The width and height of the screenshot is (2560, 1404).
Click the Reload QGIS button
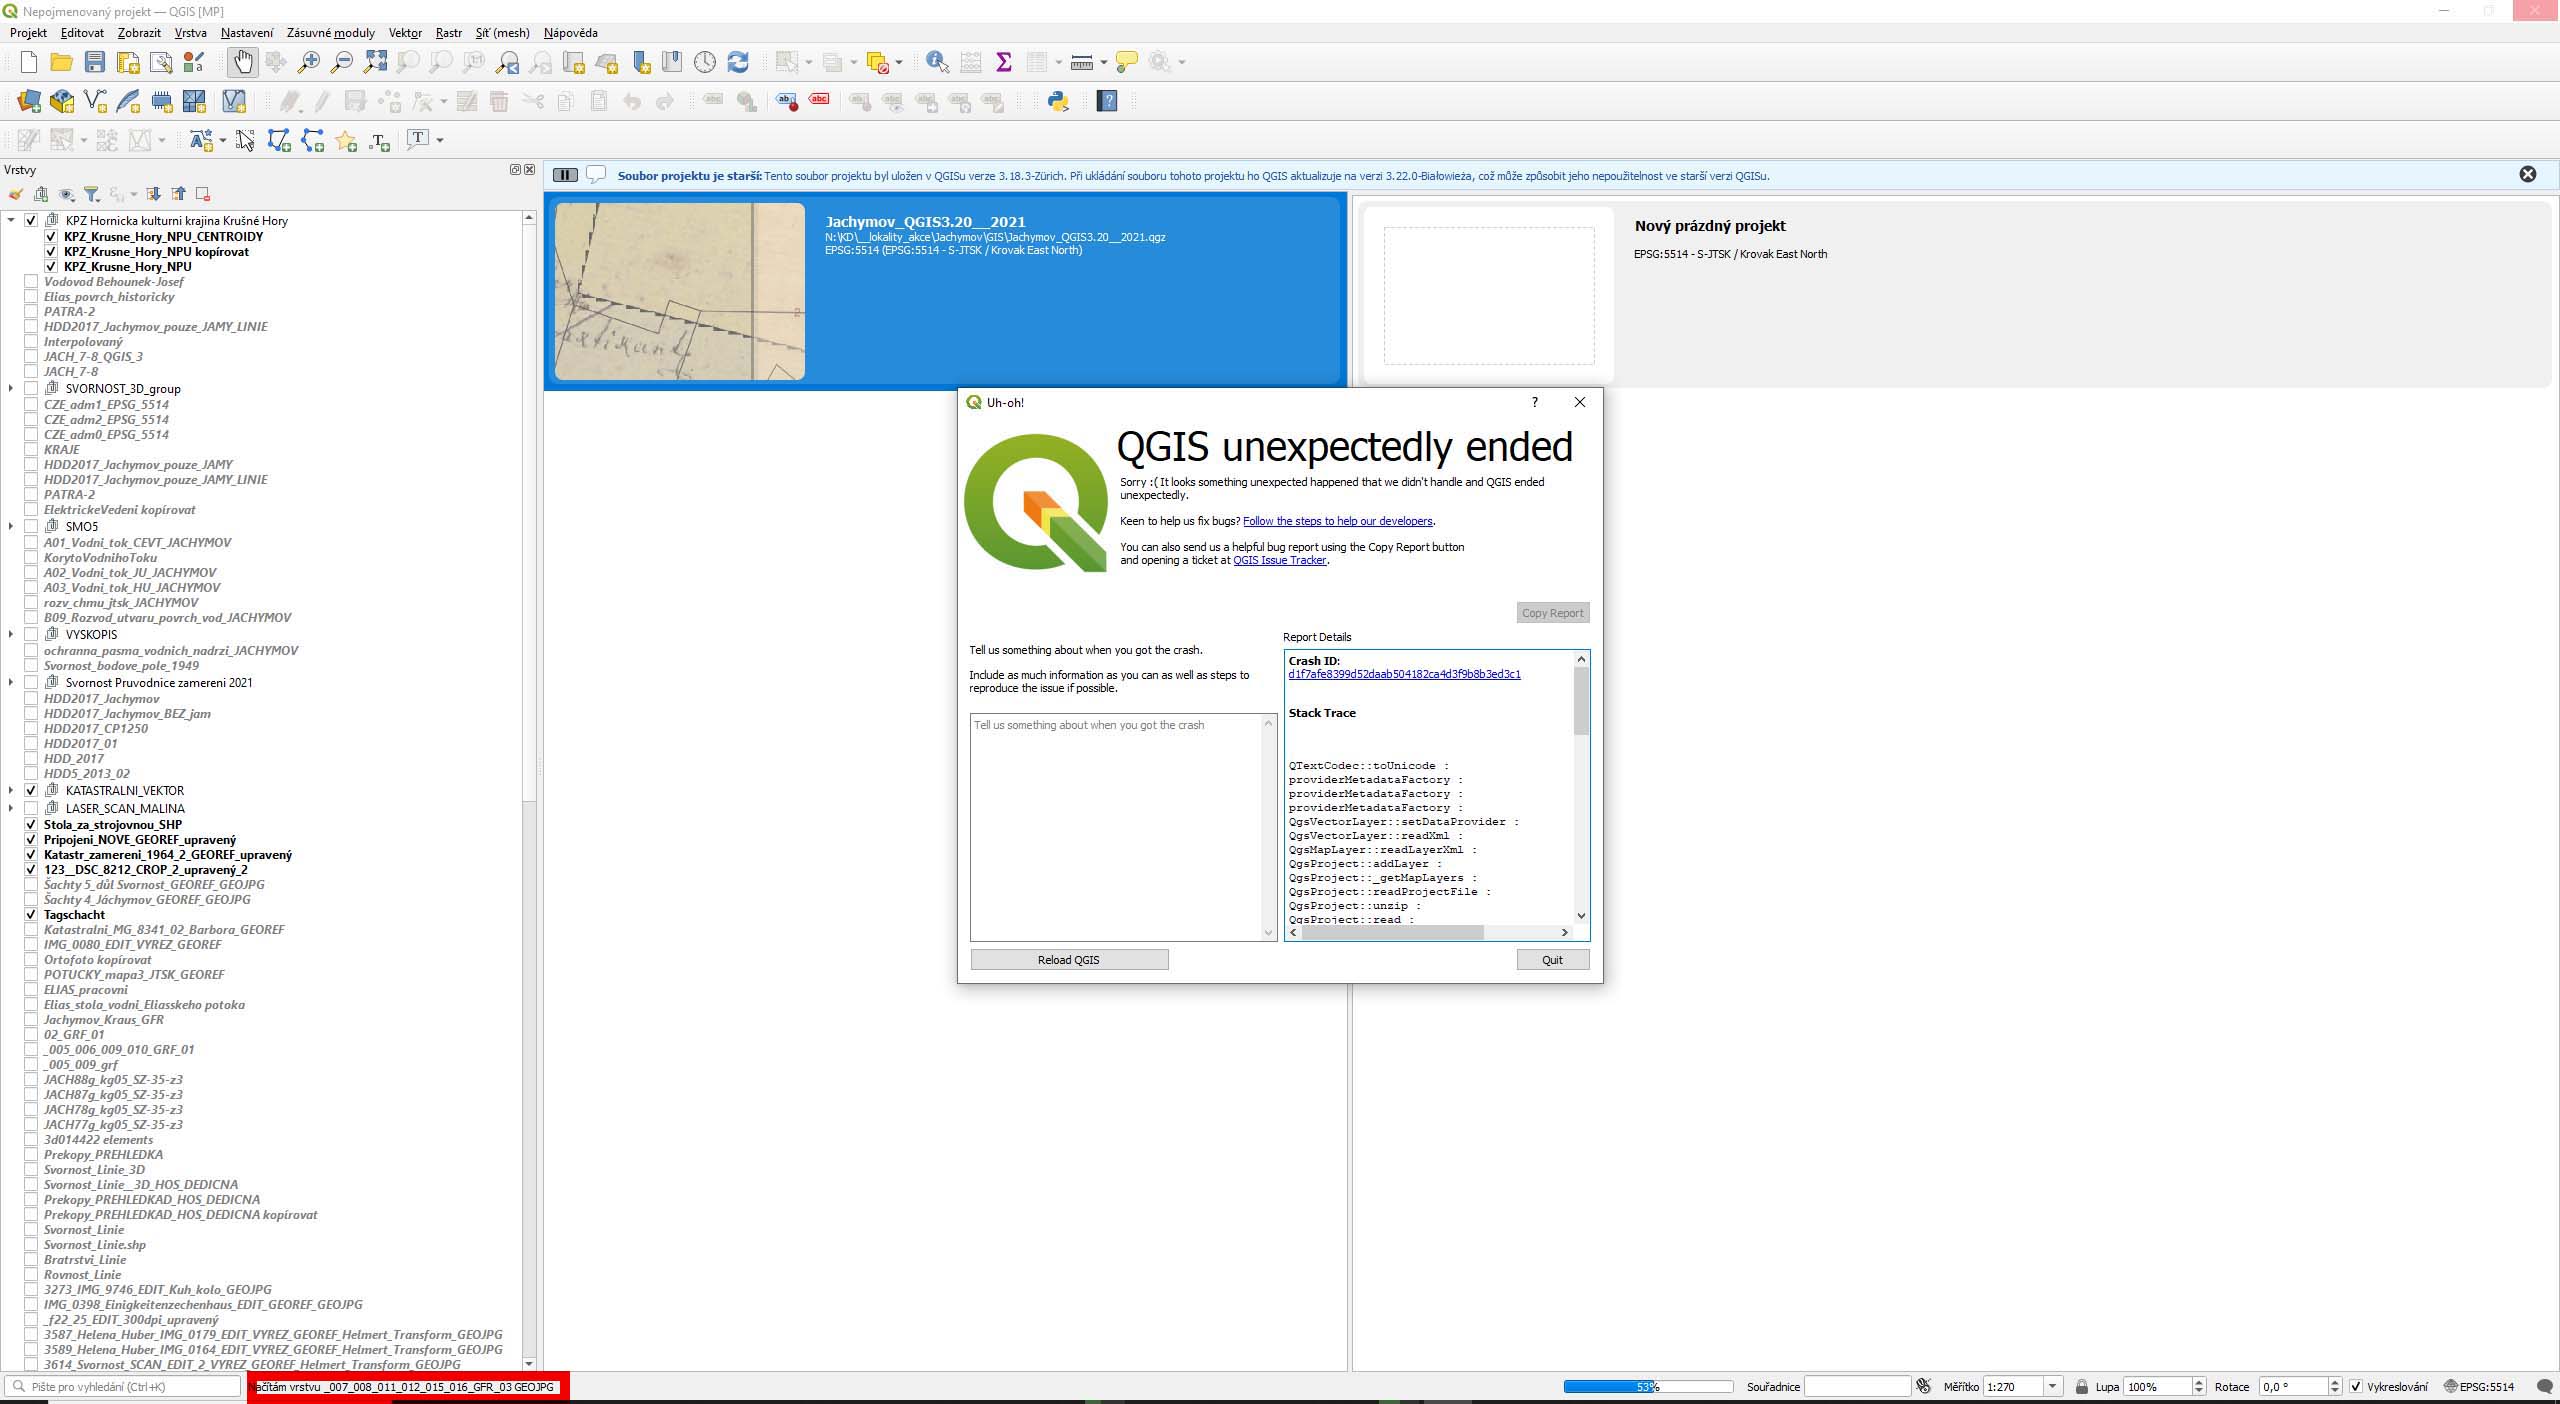point(1067,959)
